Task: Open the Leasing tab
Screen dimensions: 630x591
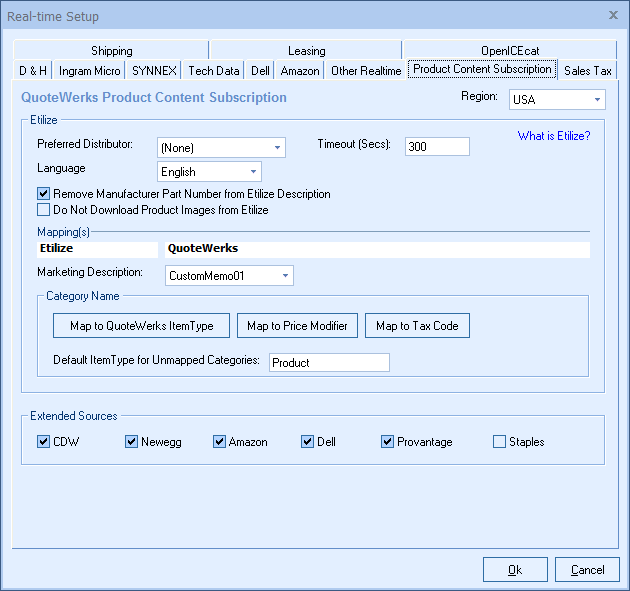Action: [x=306, y=50]
